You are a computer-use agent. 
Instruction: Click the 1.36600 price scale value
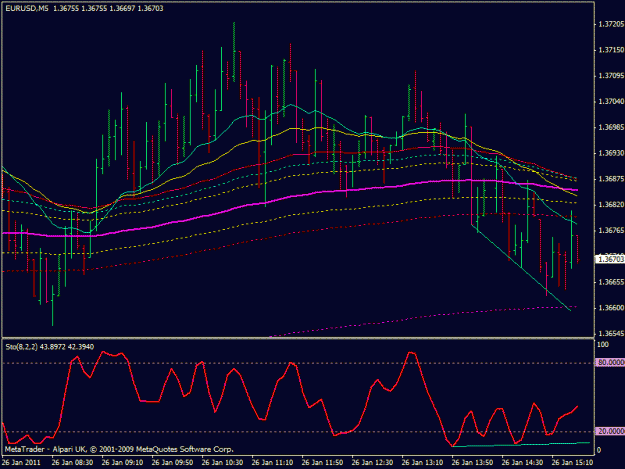611,308
